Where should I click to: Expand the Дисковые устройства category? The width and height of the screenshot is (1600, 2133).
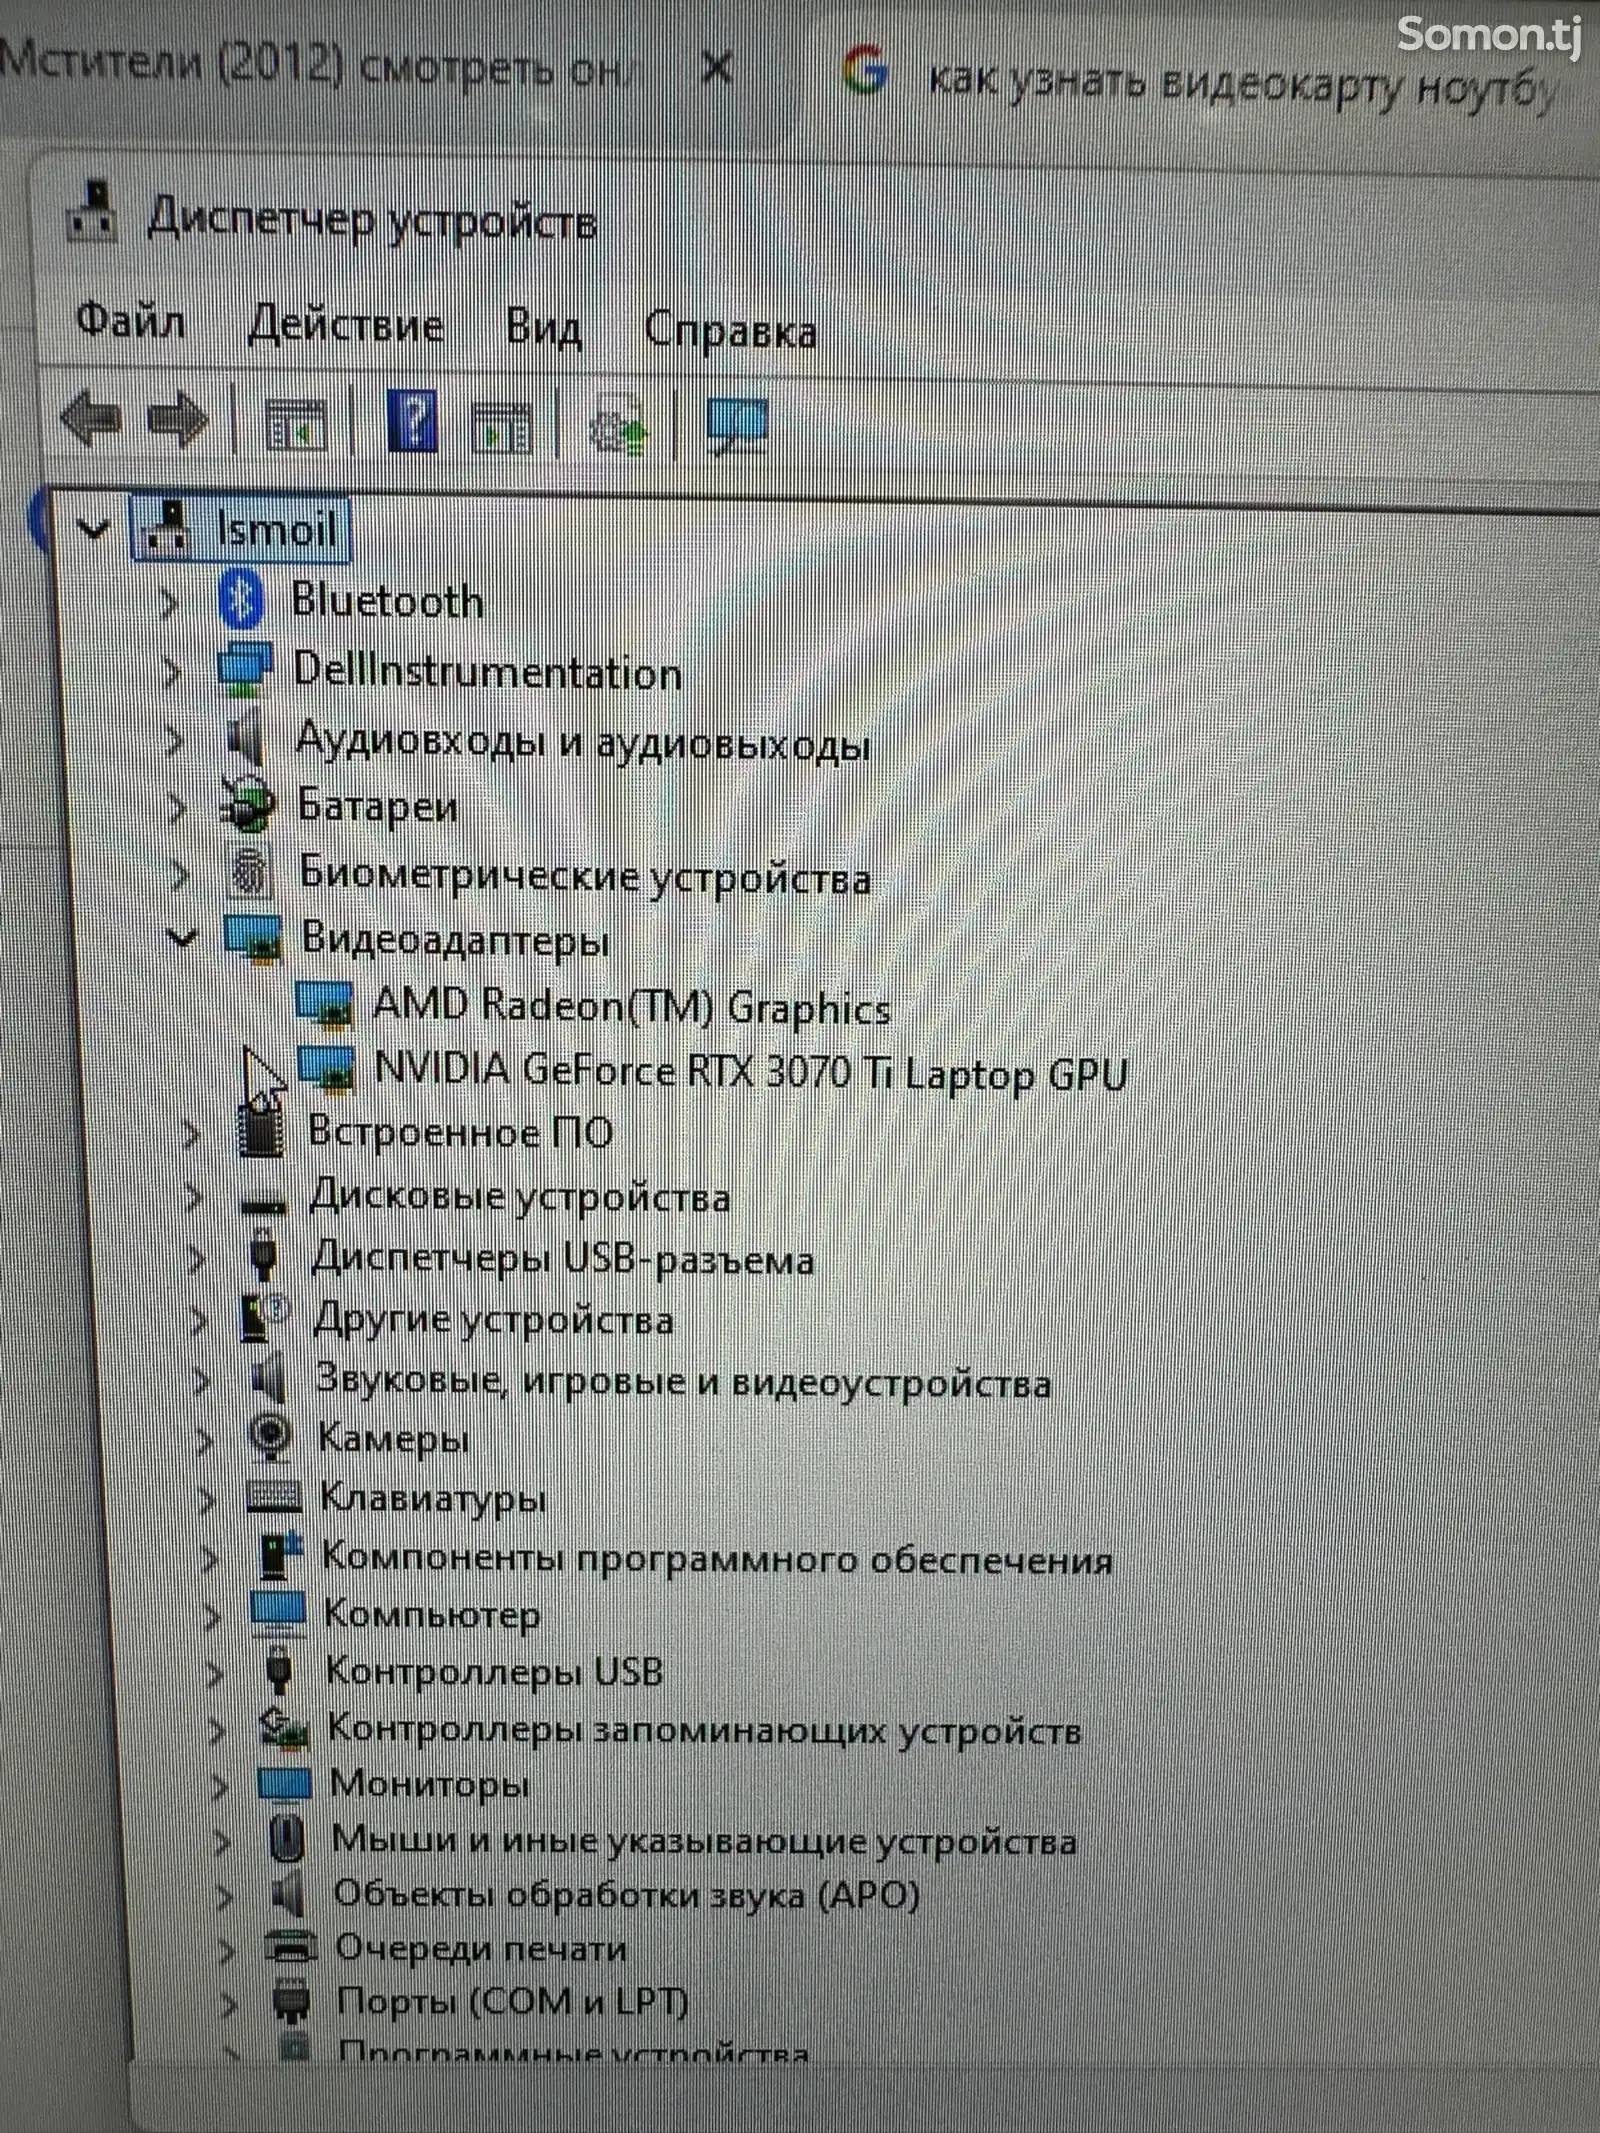coord(192,1197)
